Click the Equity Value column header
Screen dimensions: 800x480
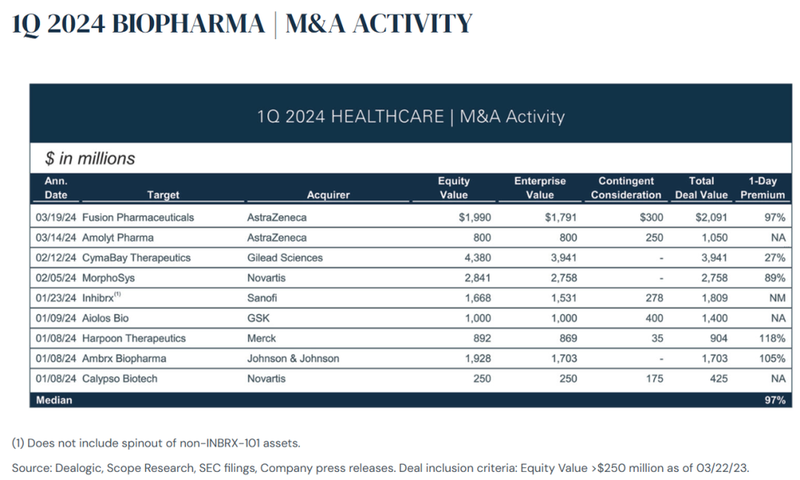point(454,188)
